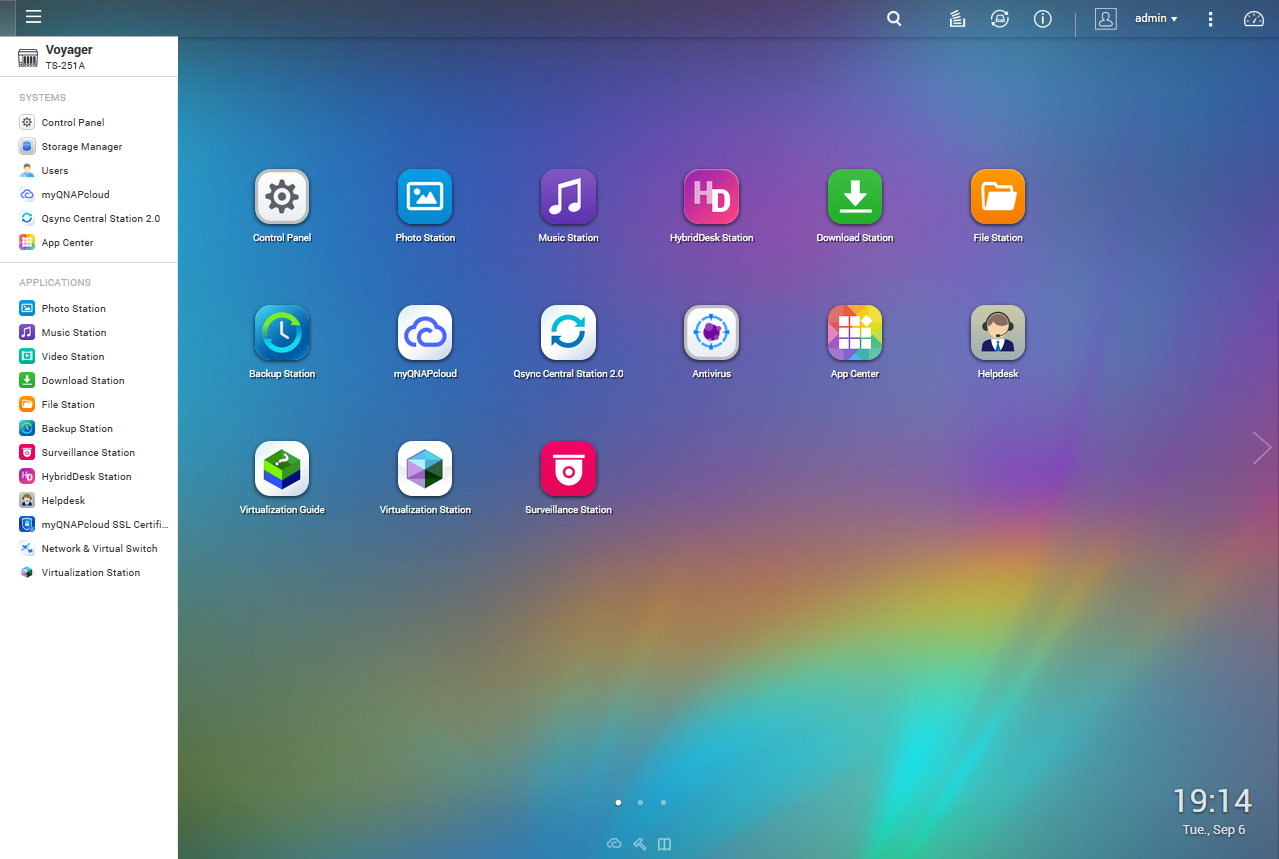The image size is (1279, 859).
Task: Switch to second desktop page dot
Action: pos(640,802)
